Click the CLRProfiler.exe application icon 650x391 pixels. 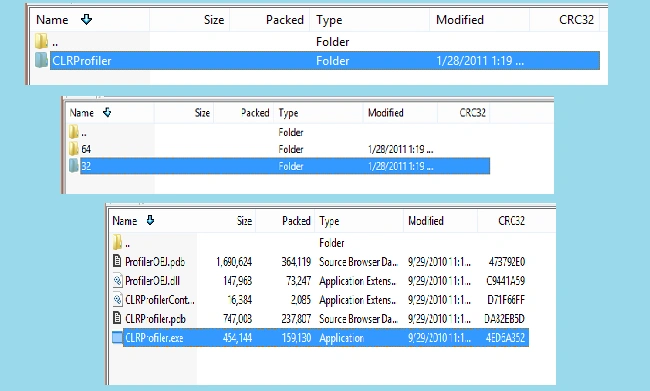pyautogui.click(x=117, y=338)
